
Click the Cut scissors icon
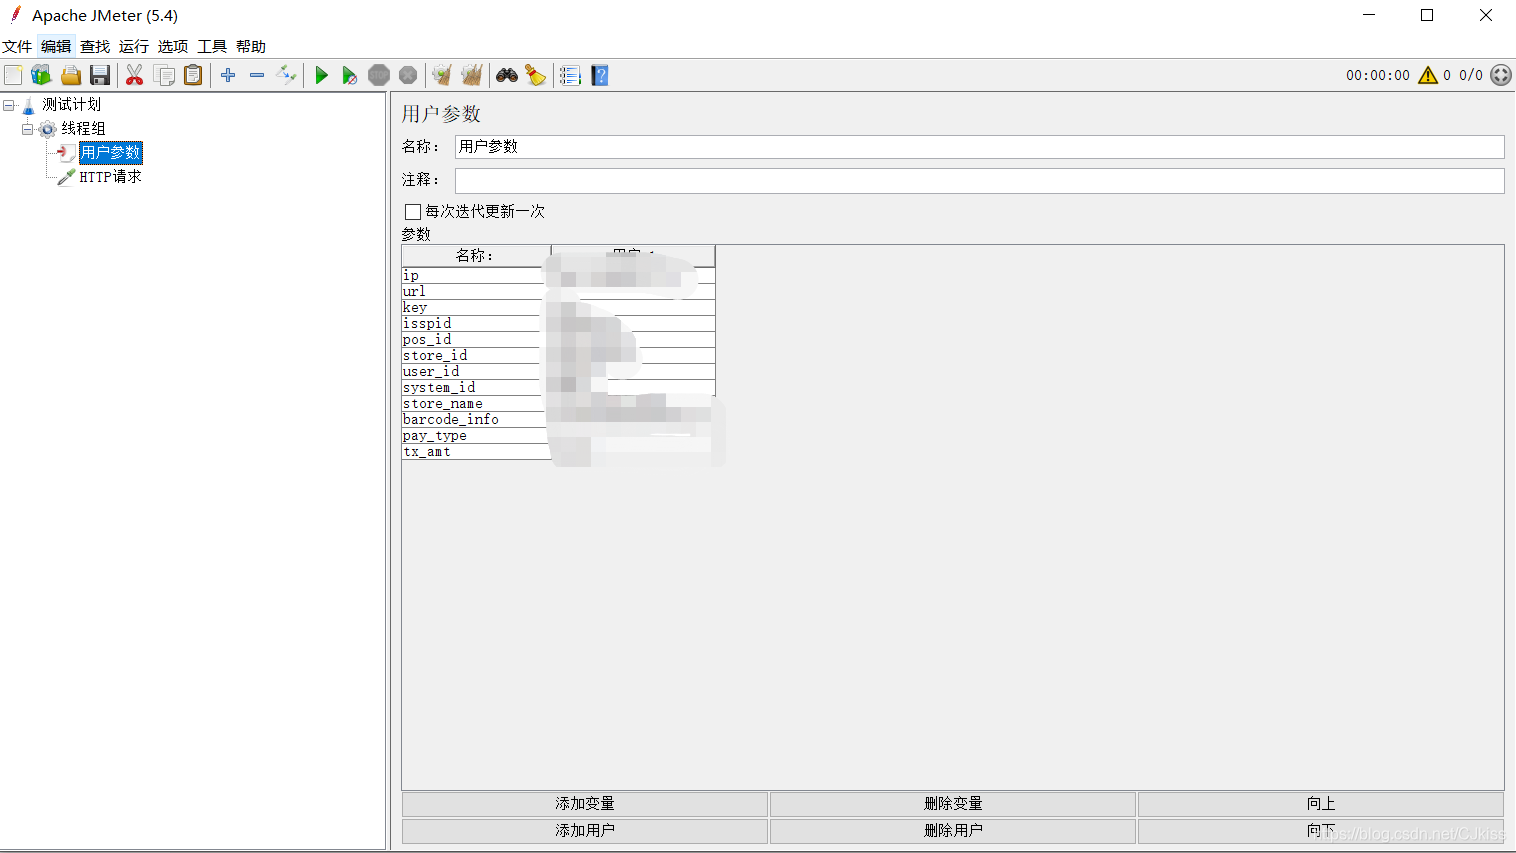point(134,75)
